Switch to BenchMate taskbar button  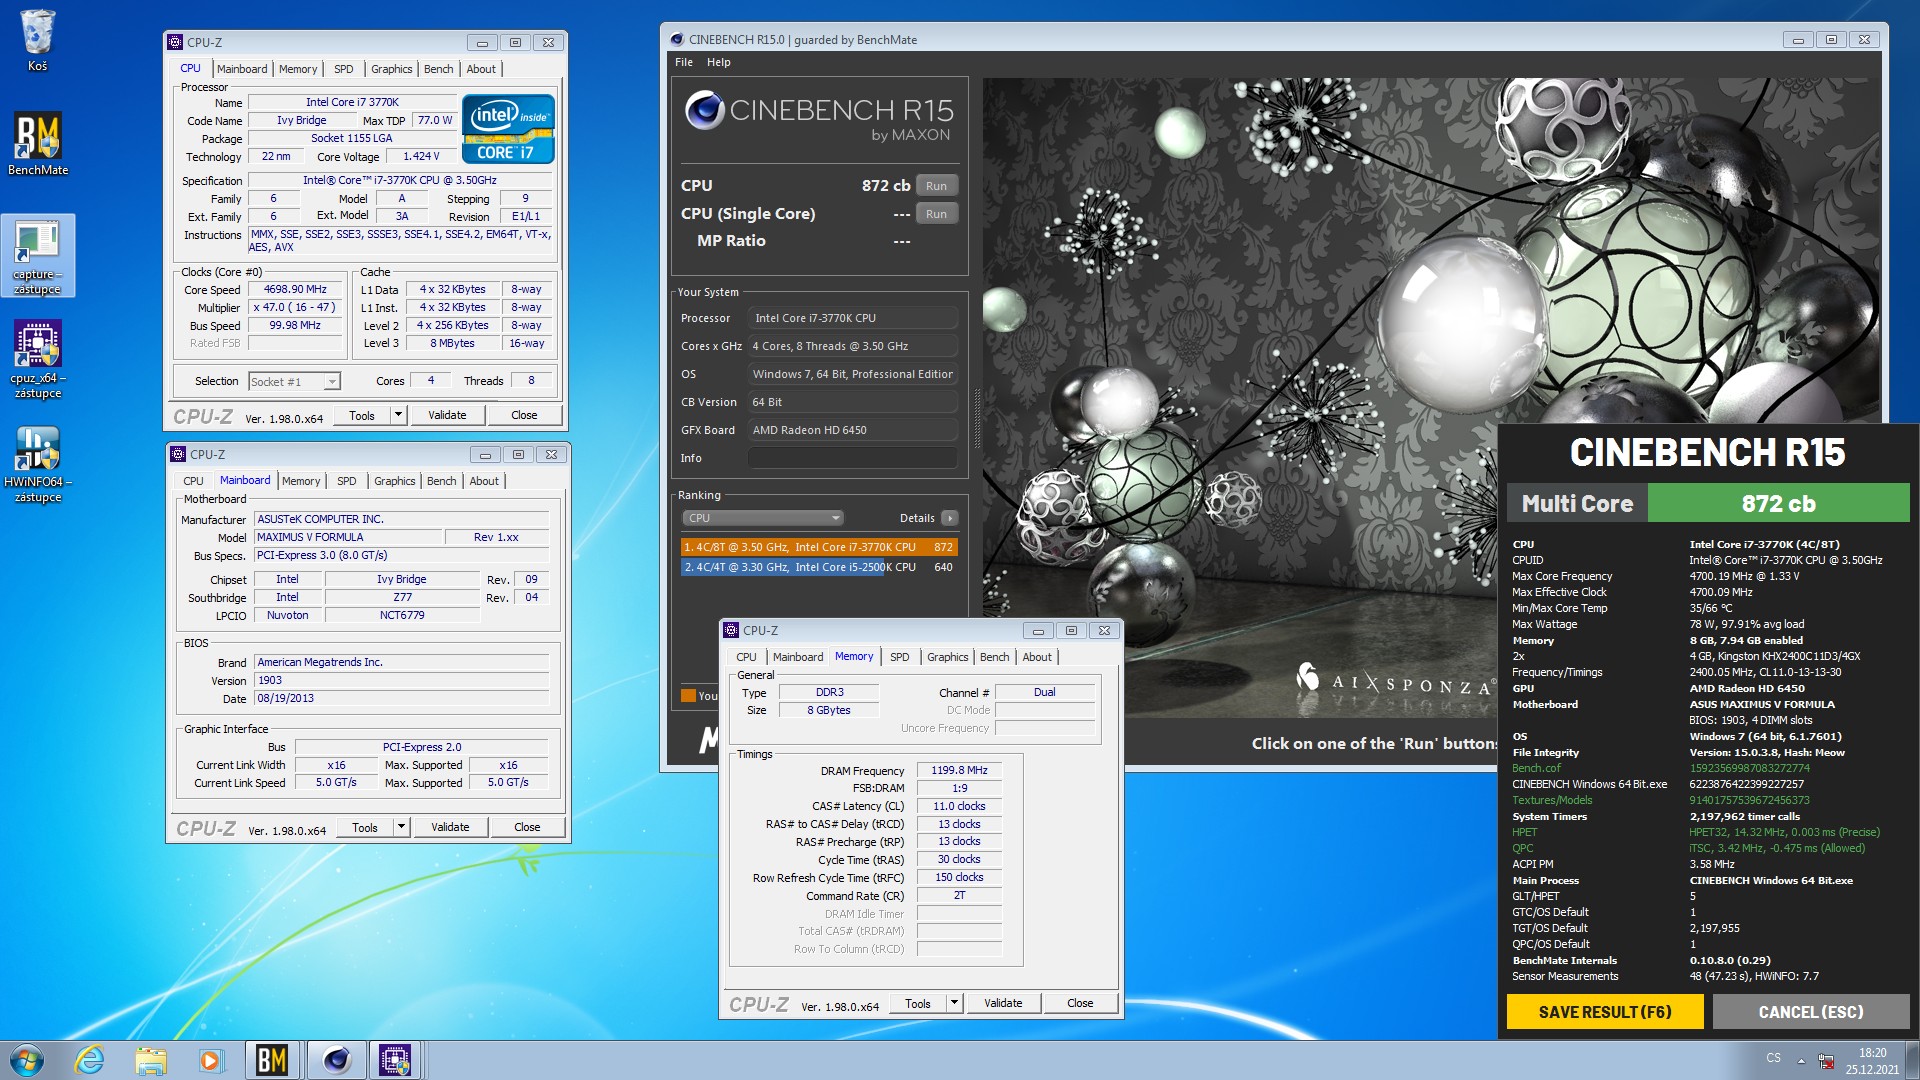click(272, 1060)
